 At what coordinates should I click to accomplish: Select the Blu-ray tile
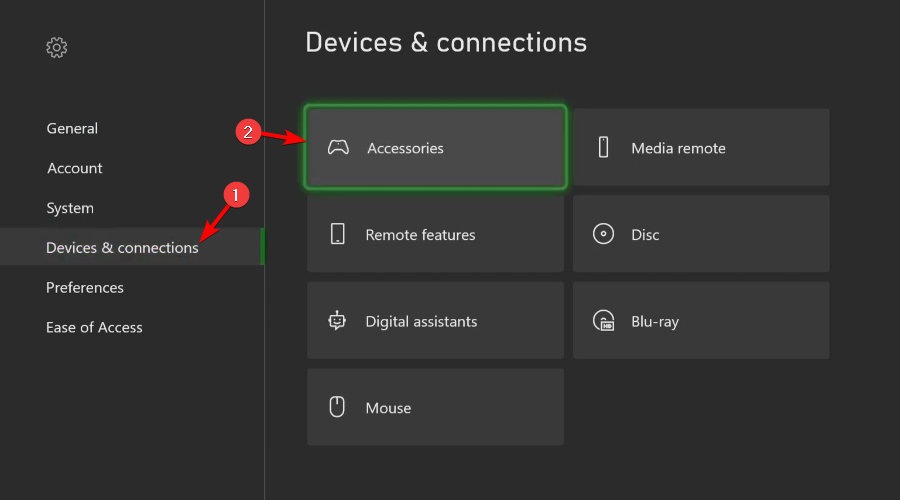click(701, 321)
